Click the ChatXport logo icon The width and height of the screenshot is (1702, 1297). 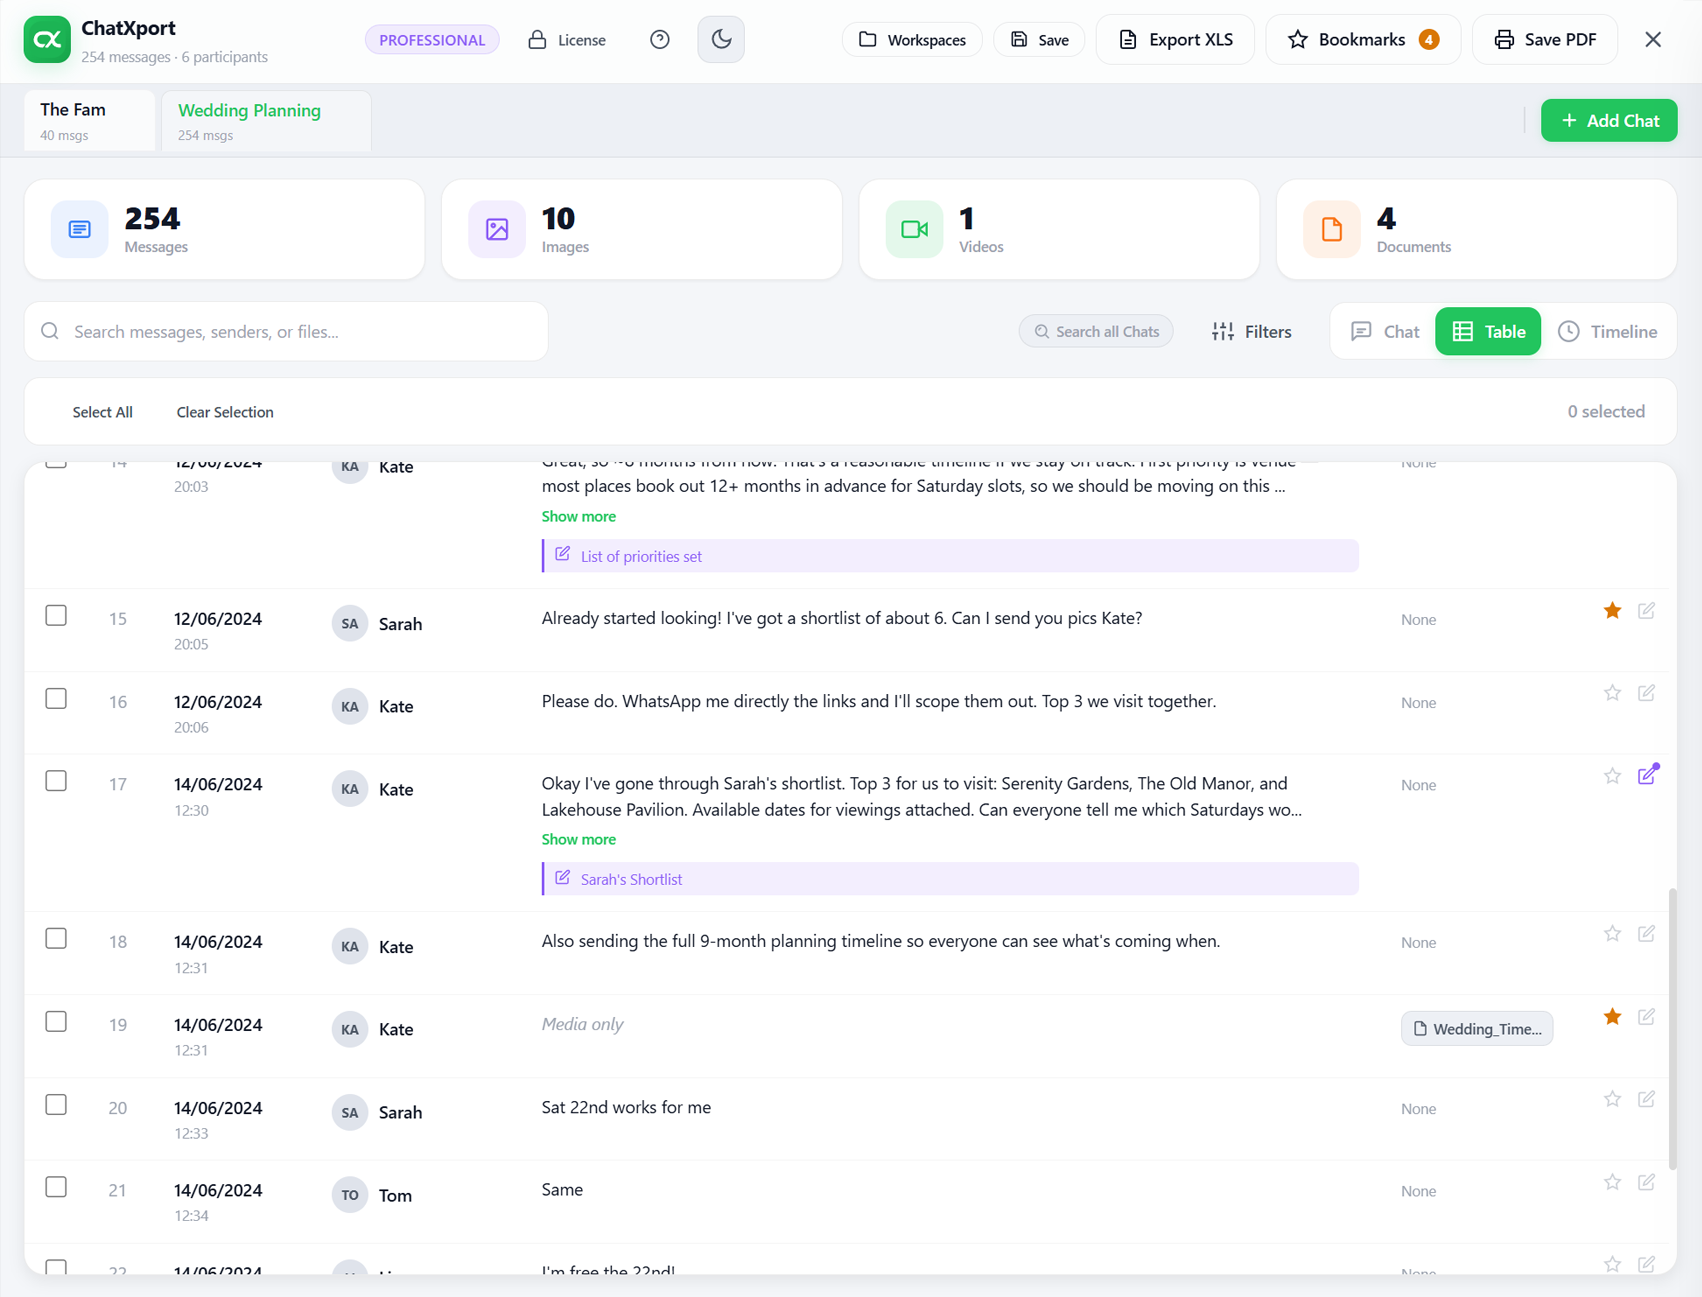[47, 40]
